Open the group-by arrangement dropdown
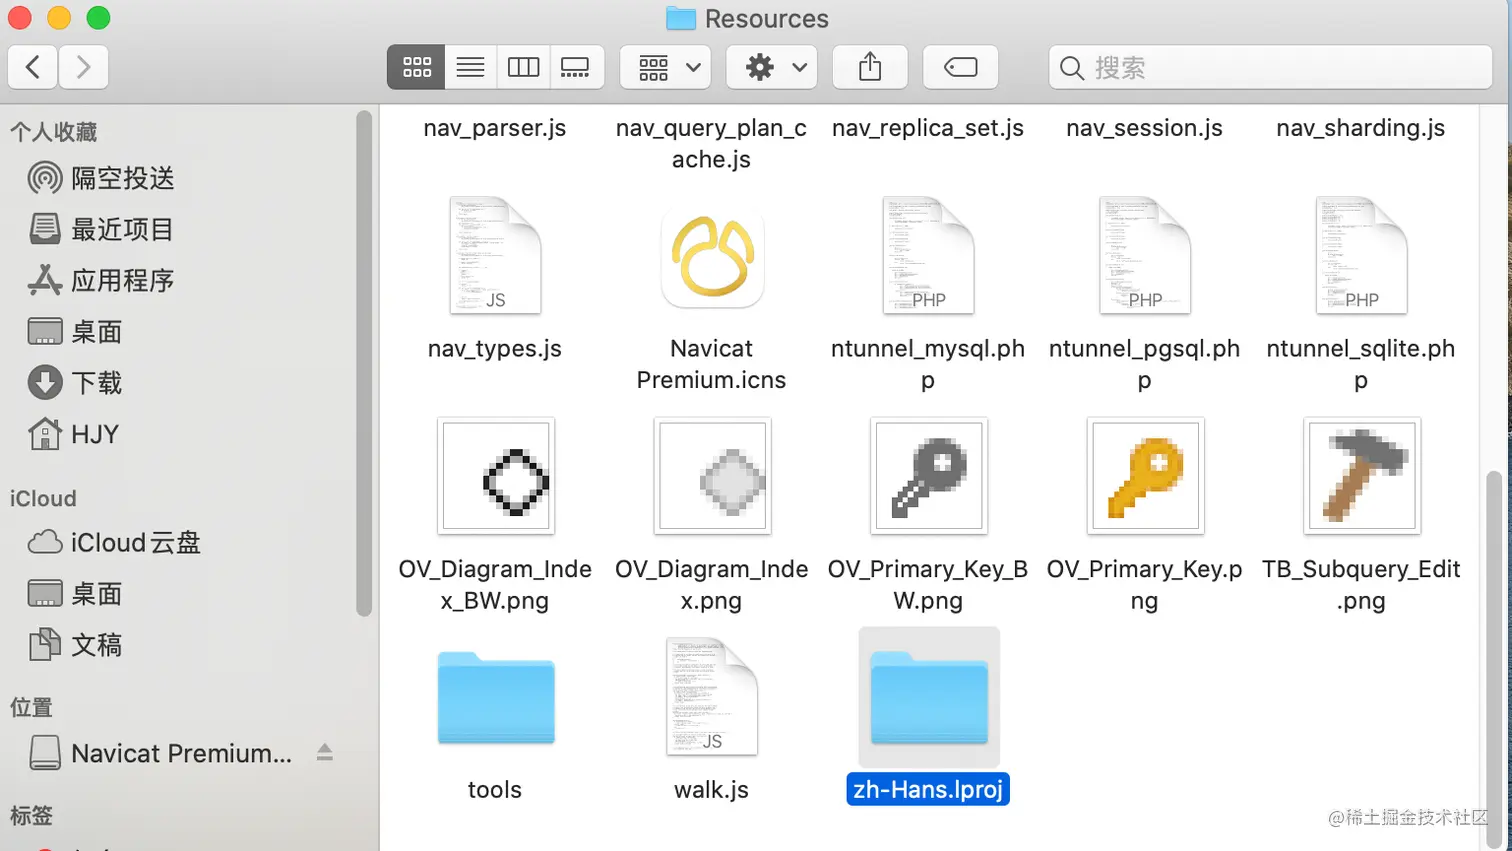The width and height of the screenshot is (1512, 851). pyautogui.click(x=666, y=67)
